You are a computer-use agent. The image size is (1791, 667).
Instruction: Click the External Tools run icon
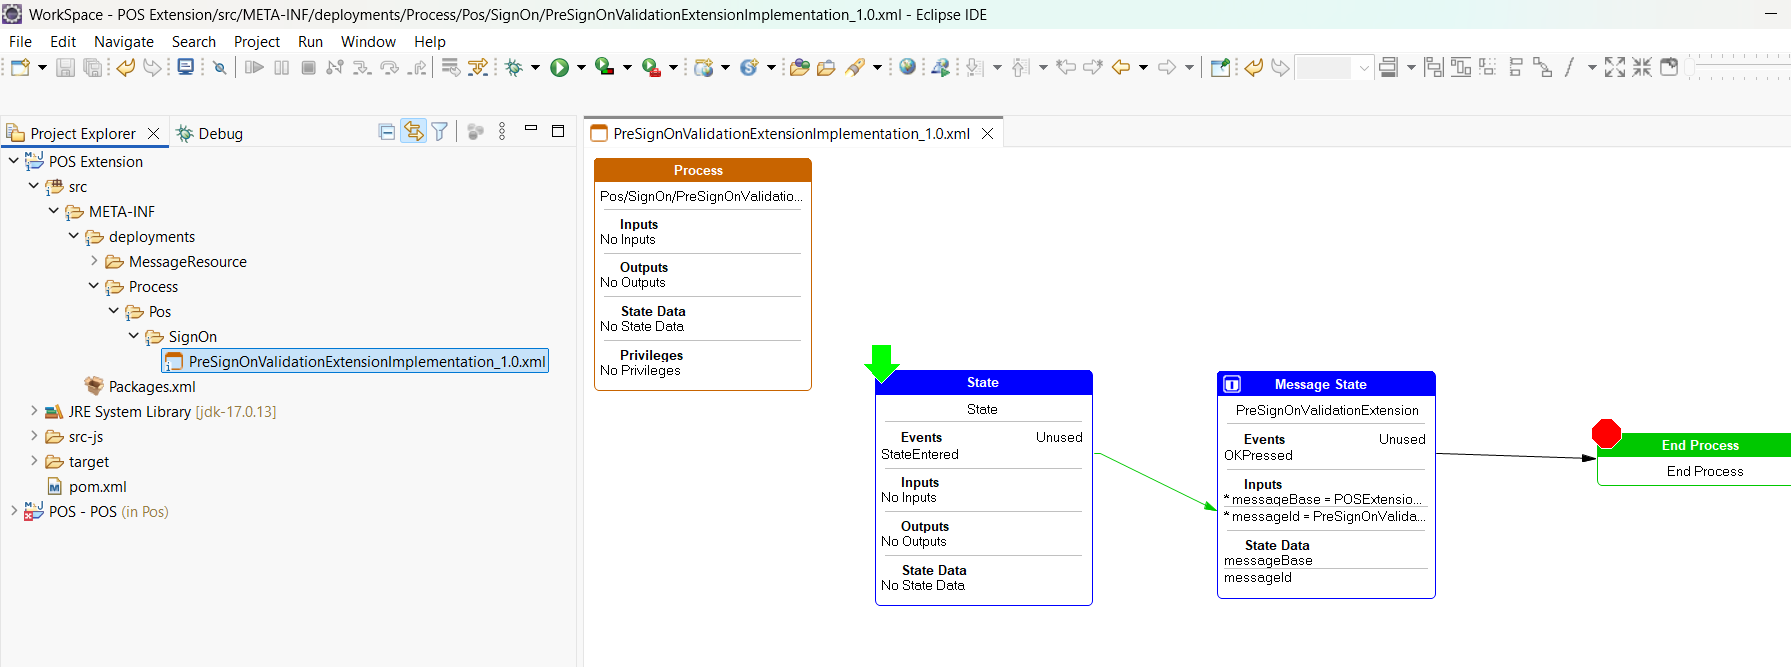[x=651, y=67]
